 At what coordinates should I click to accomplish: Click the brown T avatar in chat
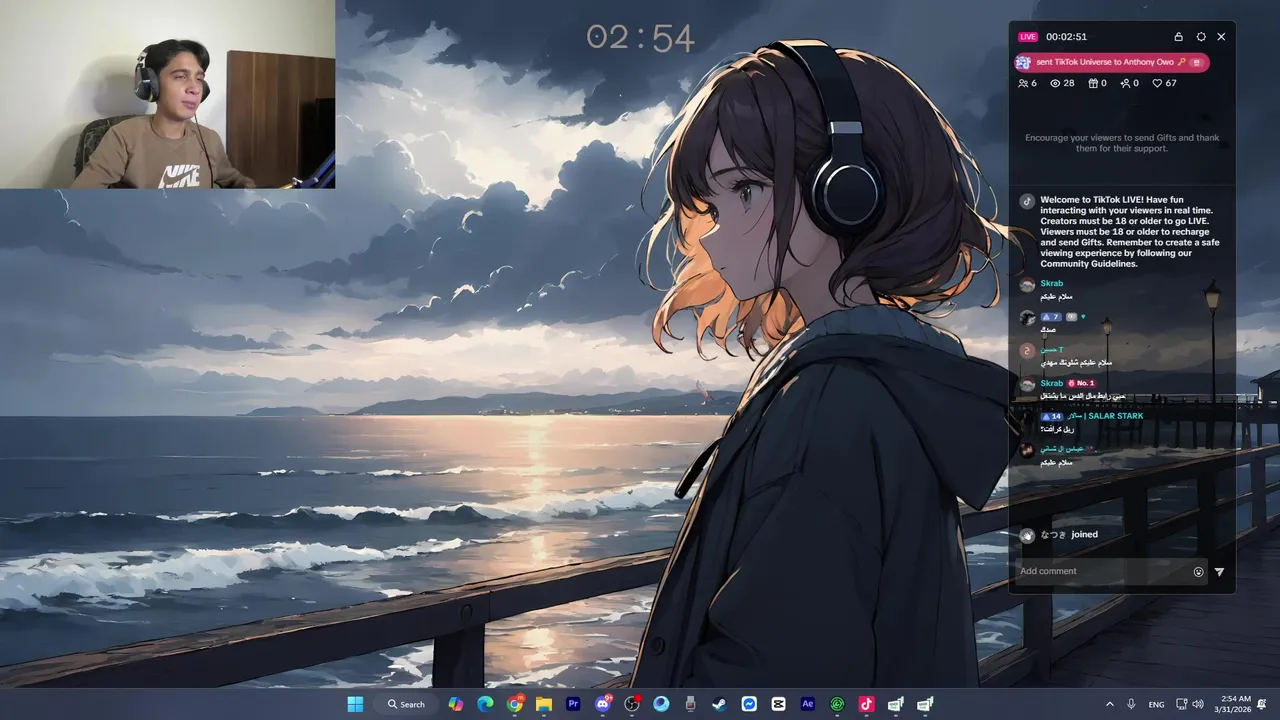click(x=1026, y=351)
